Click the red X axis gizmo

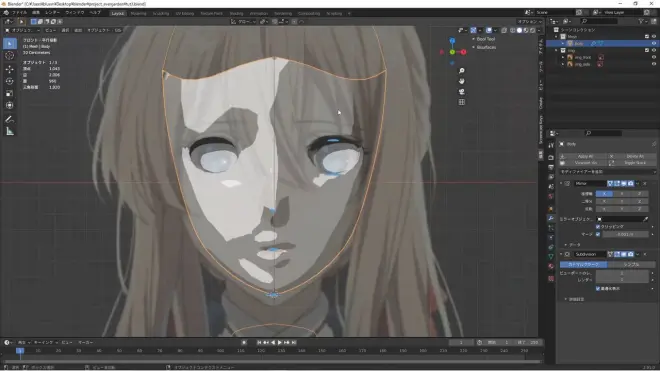click(x=463, y=52)
